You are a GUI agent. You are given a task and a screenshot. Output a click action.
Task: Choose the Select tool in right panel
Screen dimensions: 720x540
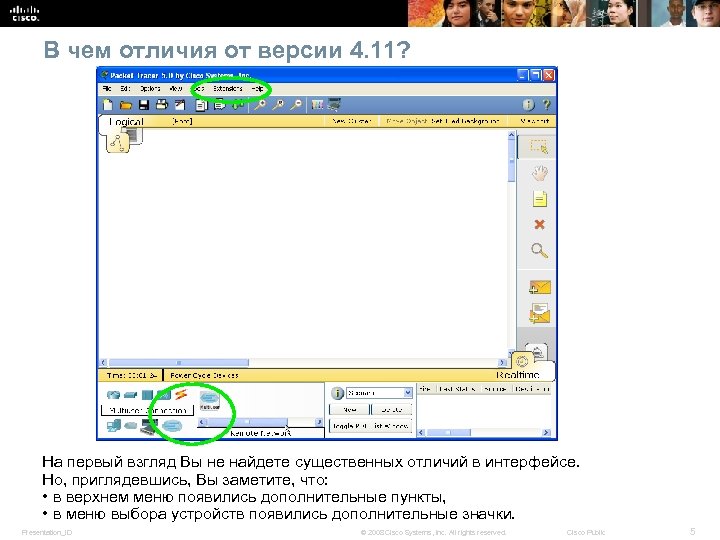pos(538,147)
